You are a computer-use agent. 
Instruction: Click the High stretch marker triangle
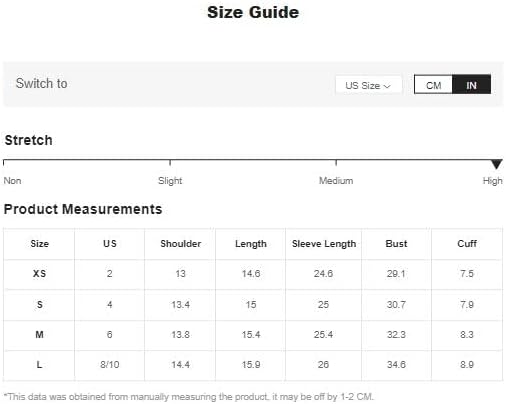[496, 164]
